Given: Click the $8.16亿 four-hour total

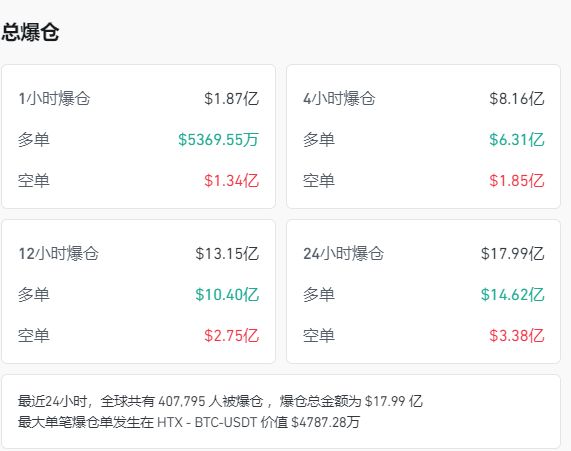Looking at the screenshot, I should 516,99.
